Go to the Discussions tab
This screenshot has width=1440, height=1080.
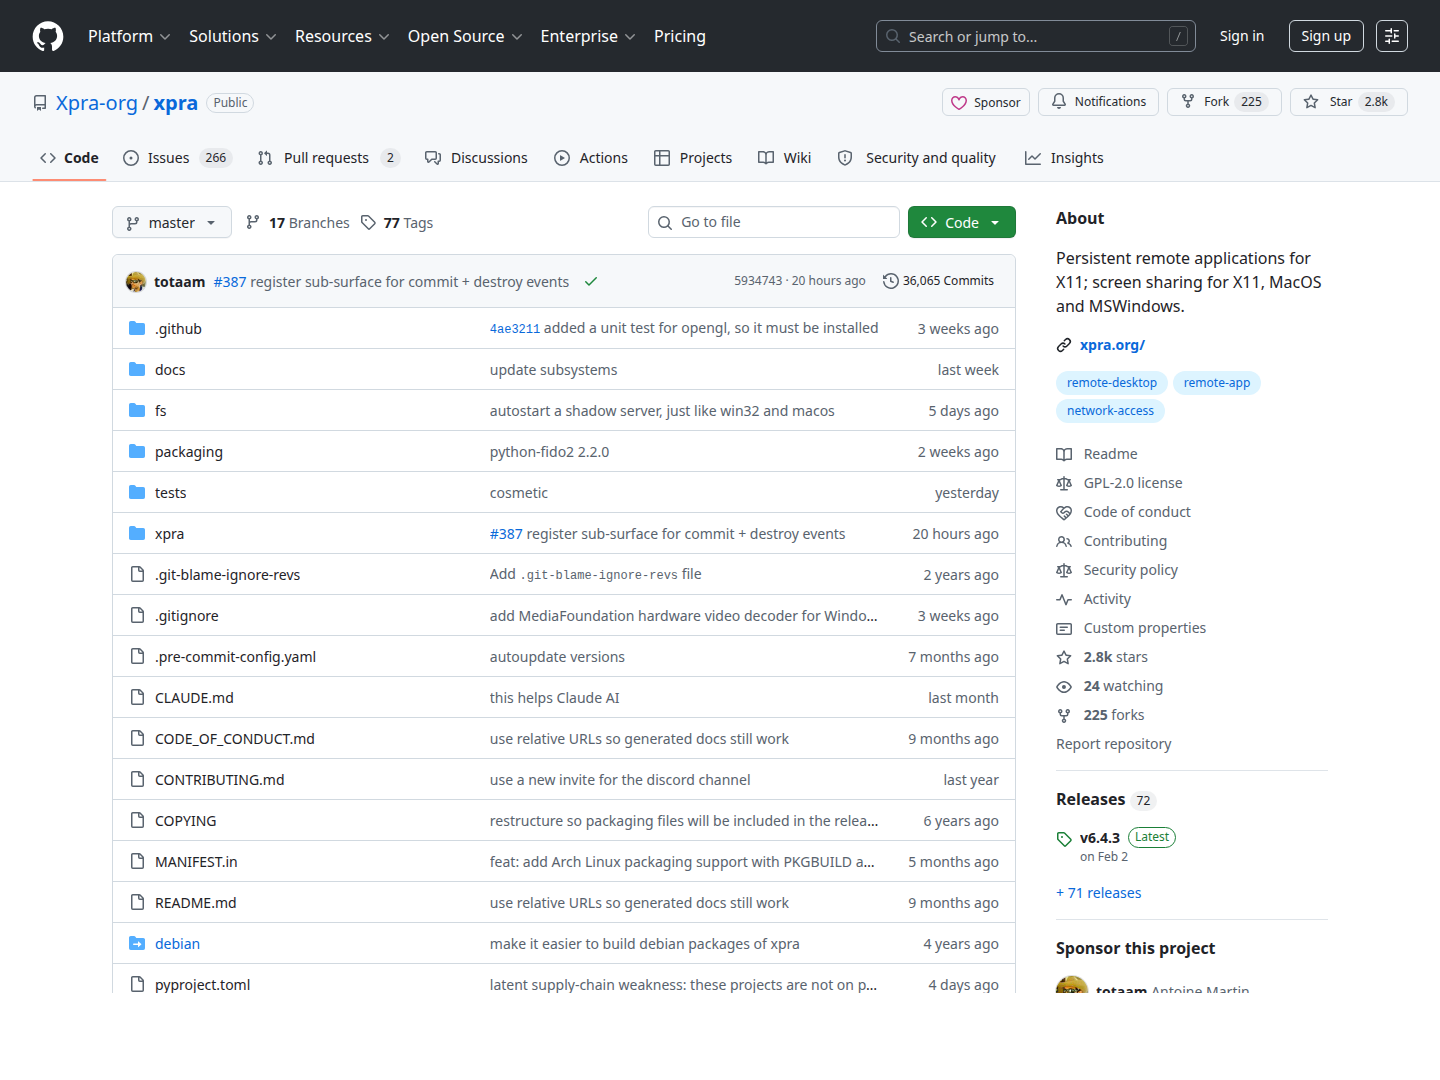coord(476,158)
